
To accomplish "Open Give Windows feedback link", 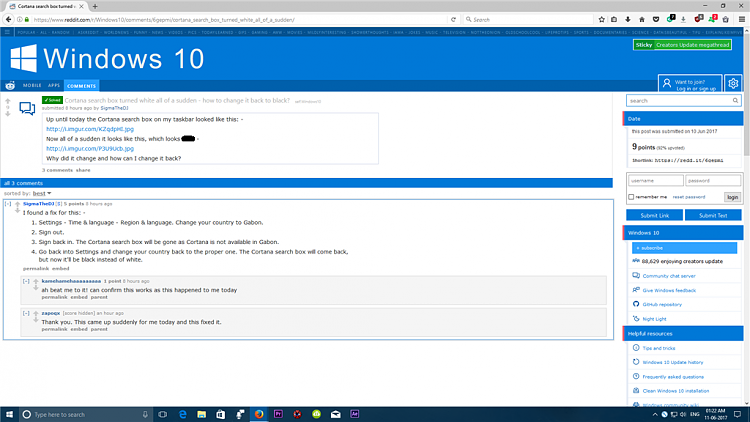I will [669, 290].
